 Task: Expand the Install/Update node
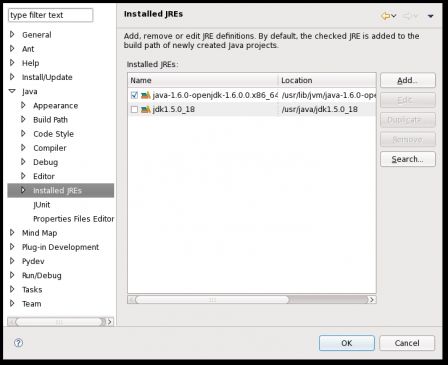point(12,77)
